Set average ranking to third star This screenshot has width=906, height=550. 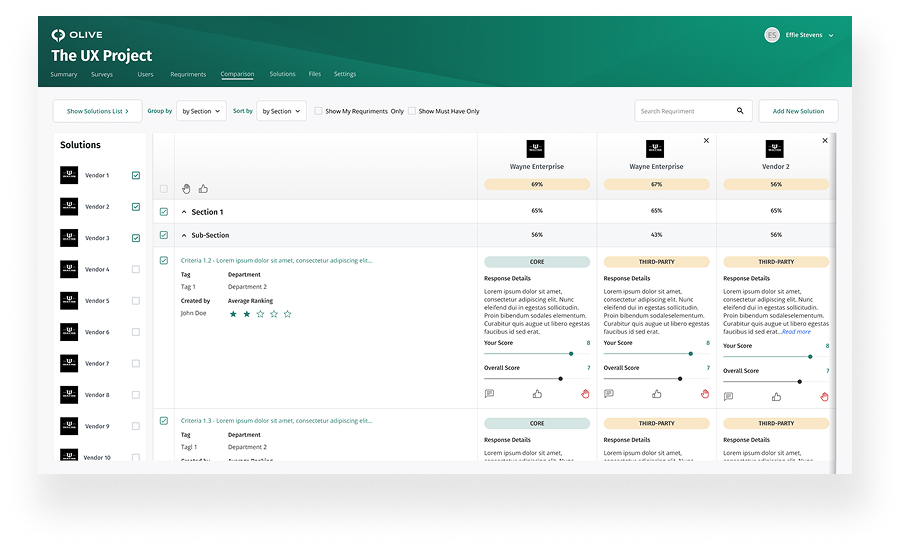260,314
